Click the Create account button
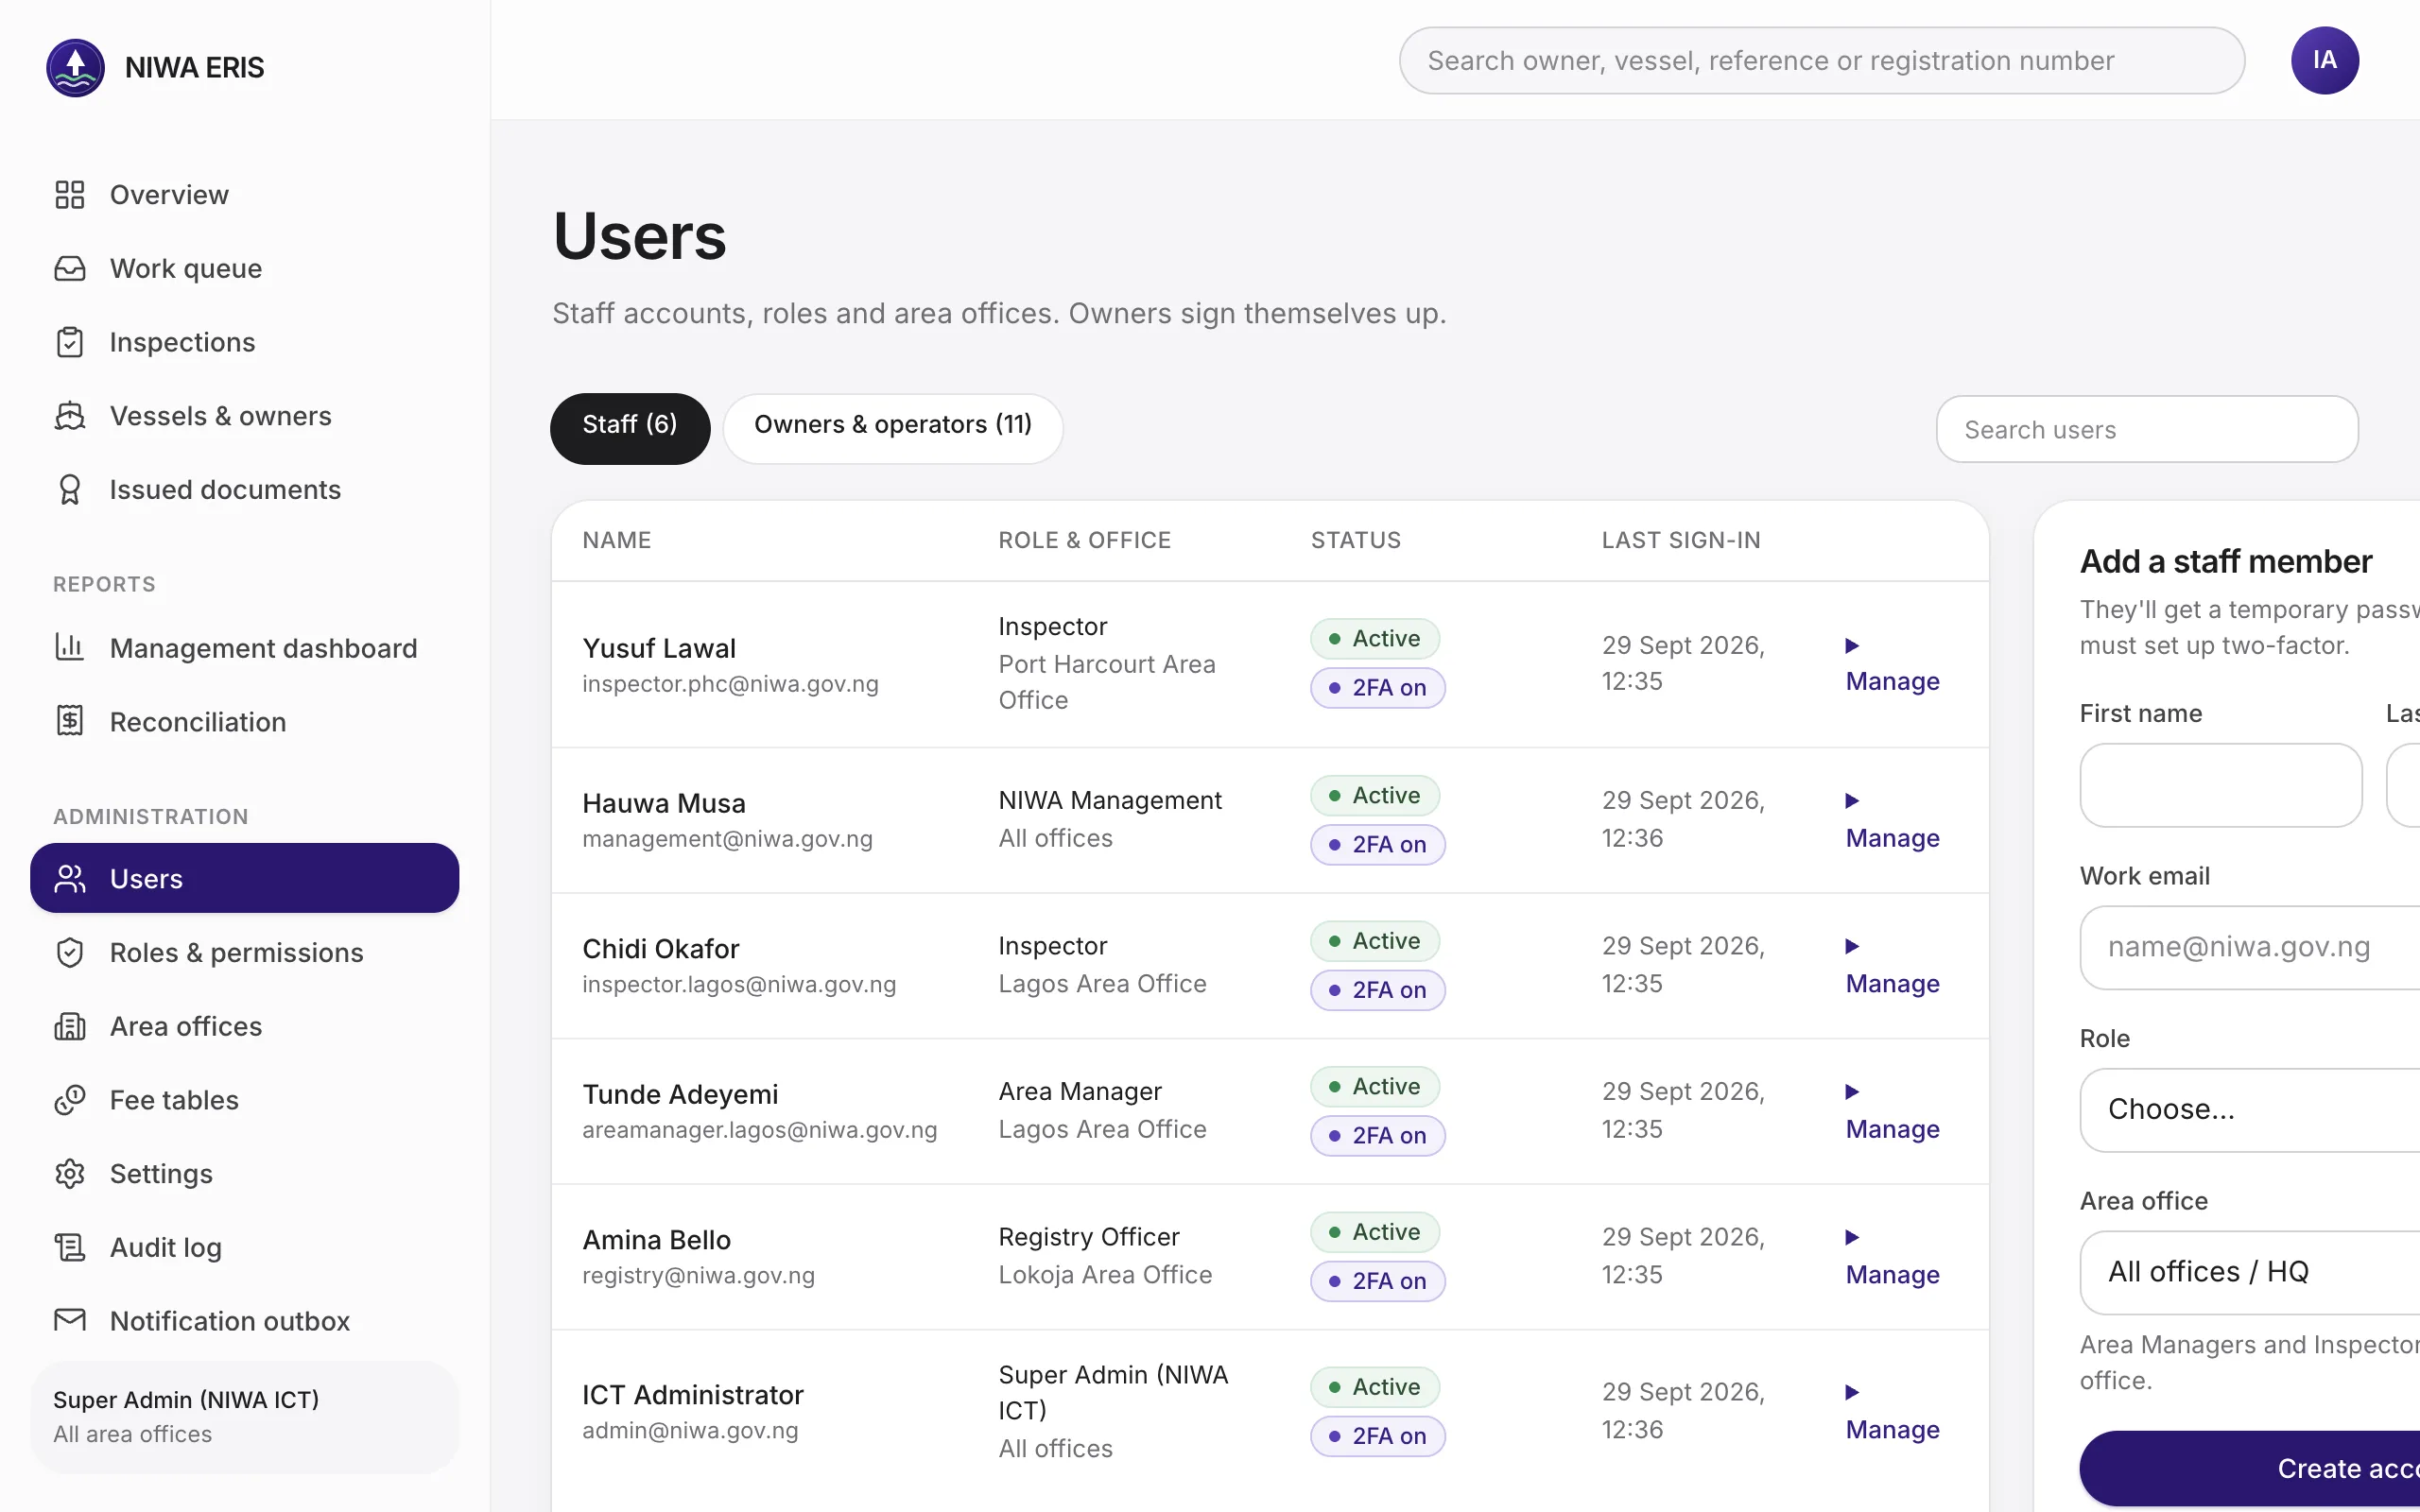 click(2250, 1468)
